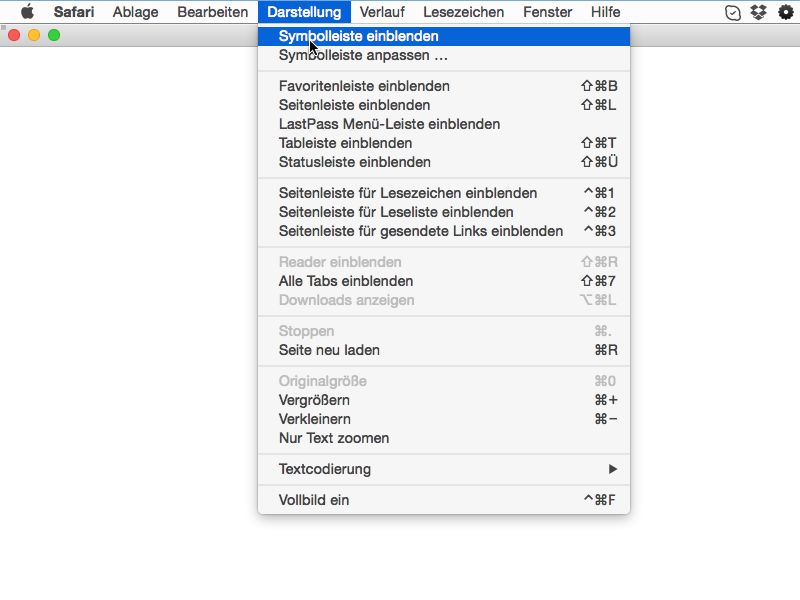Select Alle Tabs einblenden
The image size is (800, 600).
click(x=444, y=281)
